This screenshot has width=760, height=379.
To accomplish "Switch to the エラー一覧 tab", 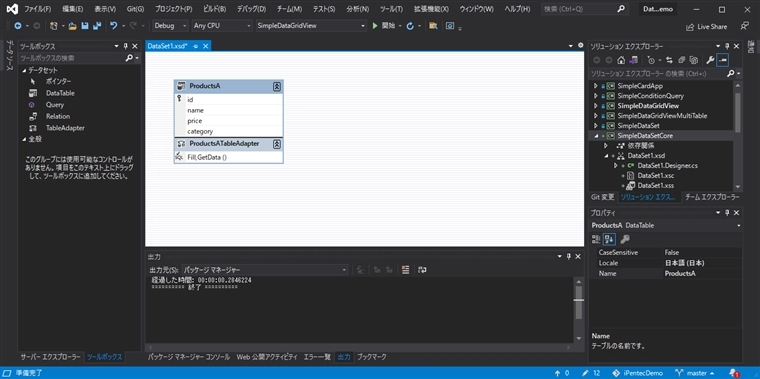I will click(x=317, y=357).
